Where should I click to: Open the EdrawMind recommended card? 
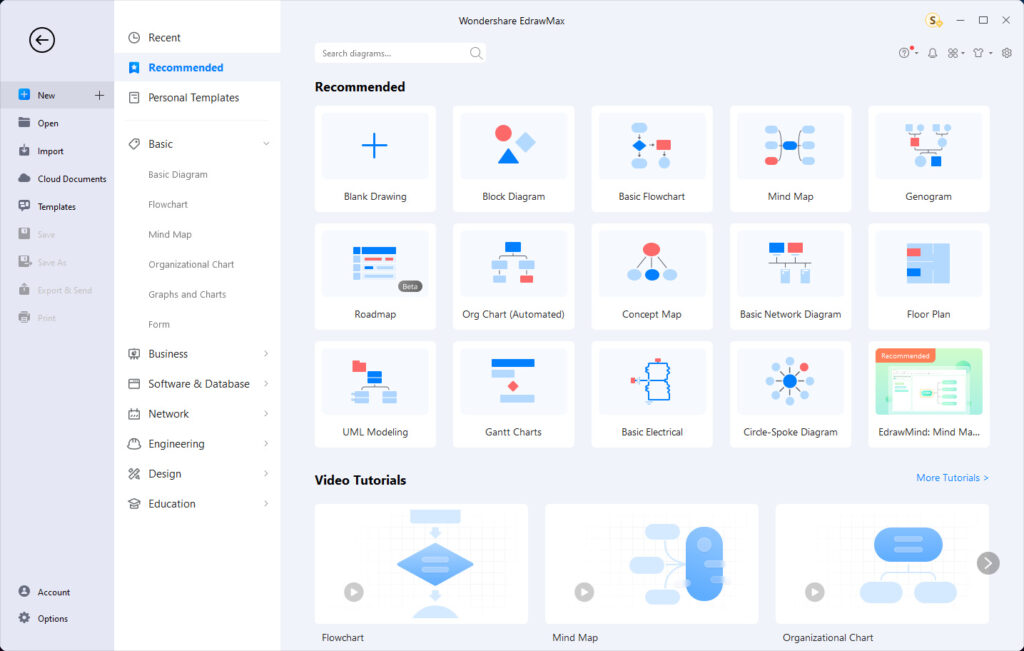929,394
